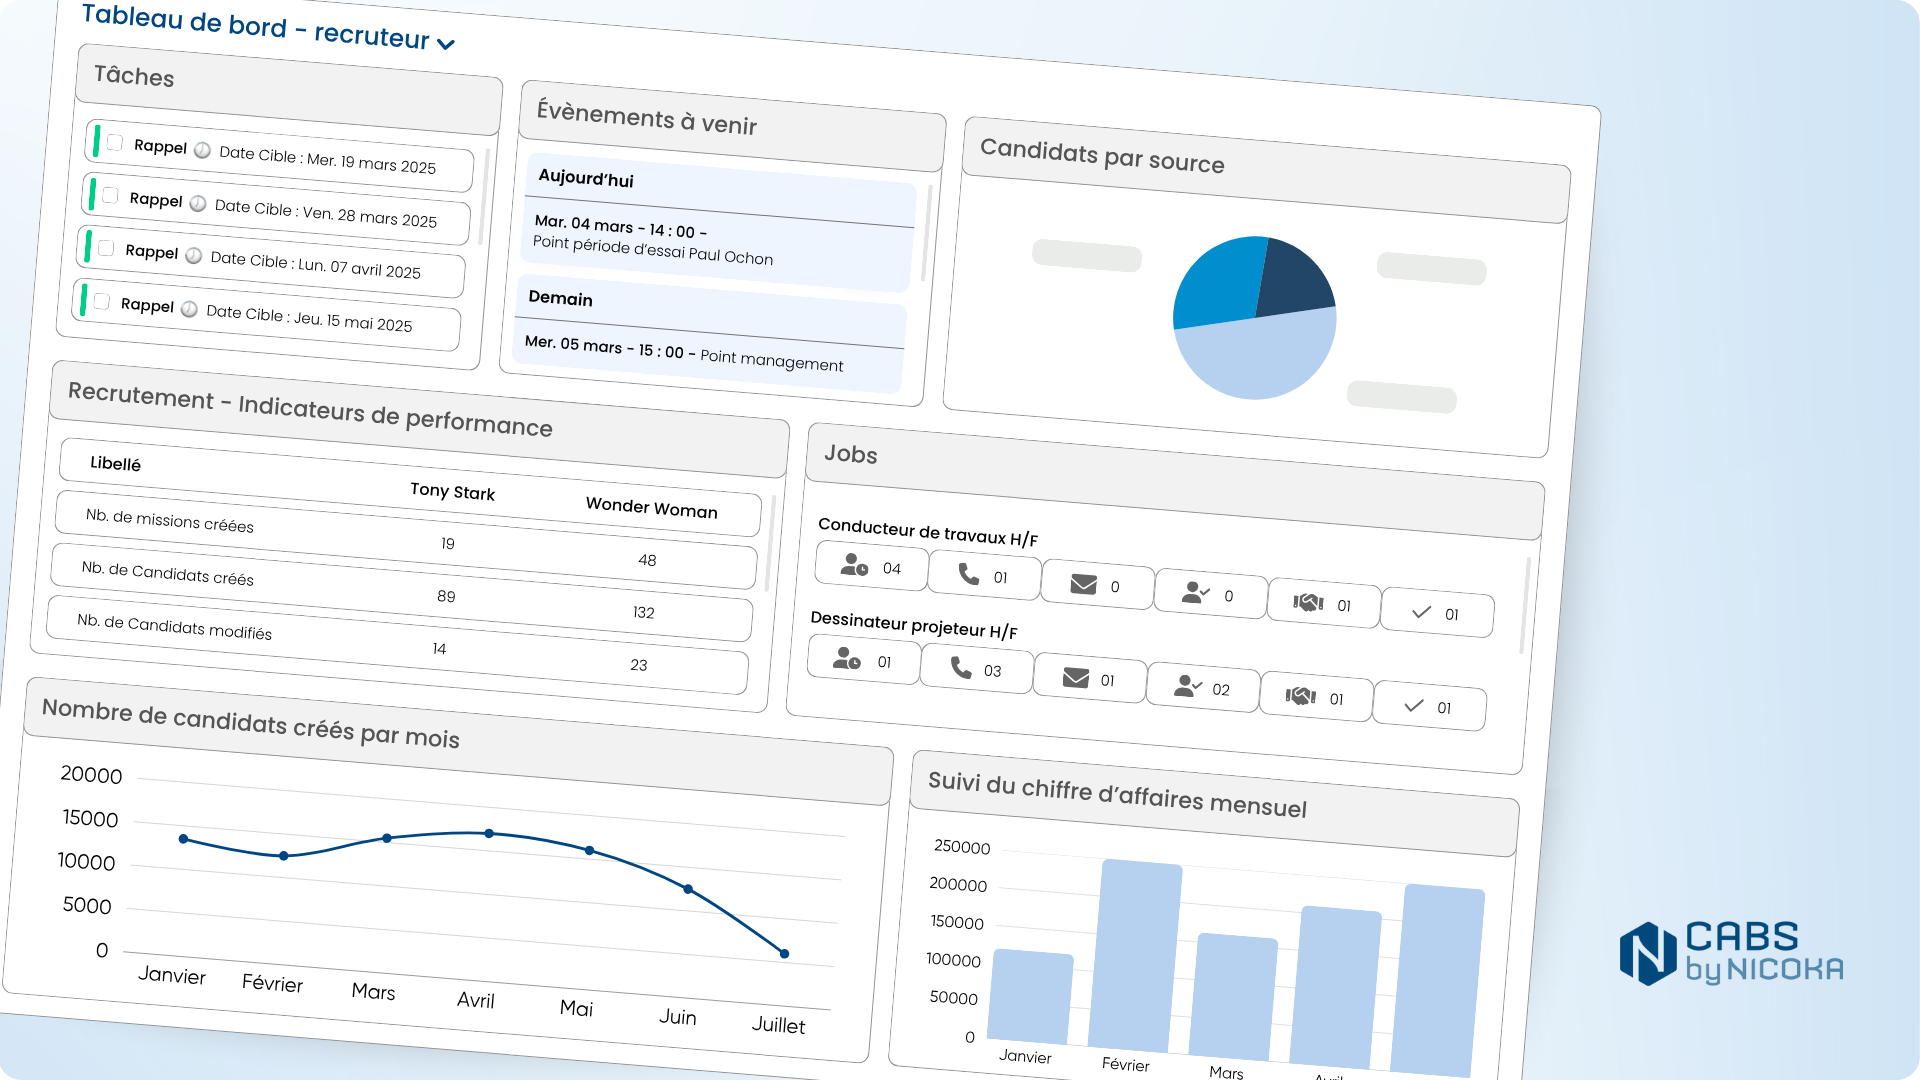The image size is (1920, 1080).
Task: Click the Libellé column header
Action: 115,463
